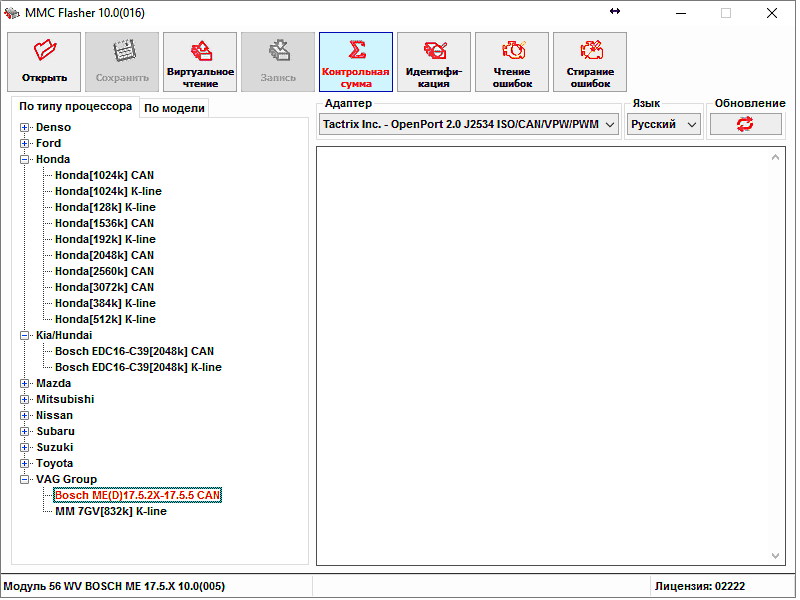The height and width of the screenshot is (600, 800).
Task: Expand the Denso tree node
Action: pos(25,127)
